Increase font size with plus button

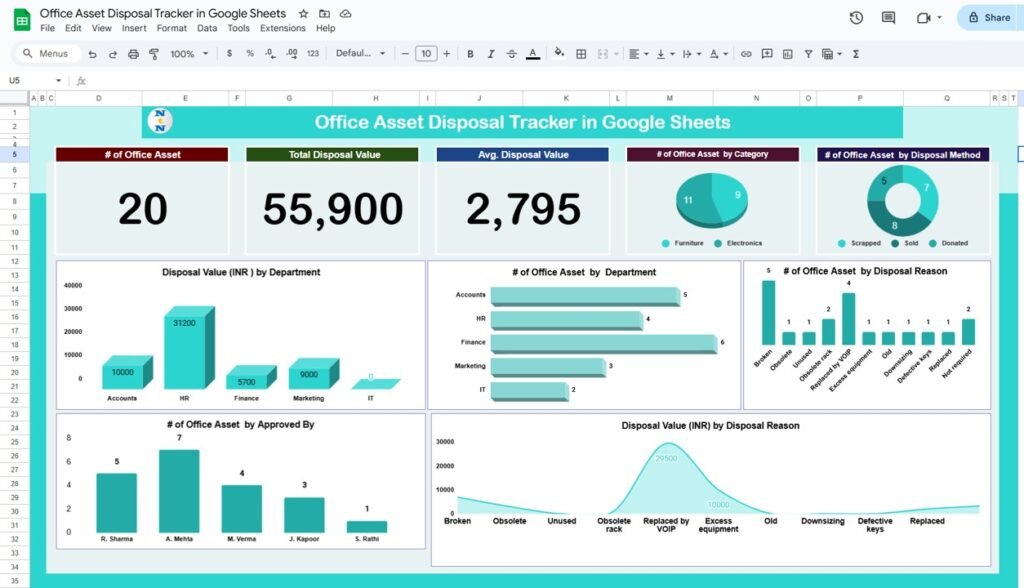click(x=447, y=54)
